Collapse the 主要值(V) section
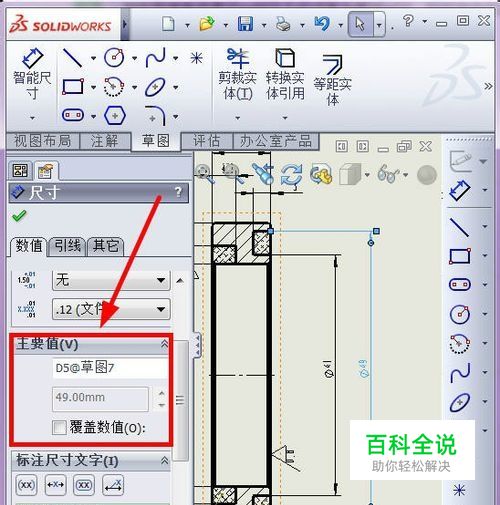The image size is (500, 505). (164, 344)
